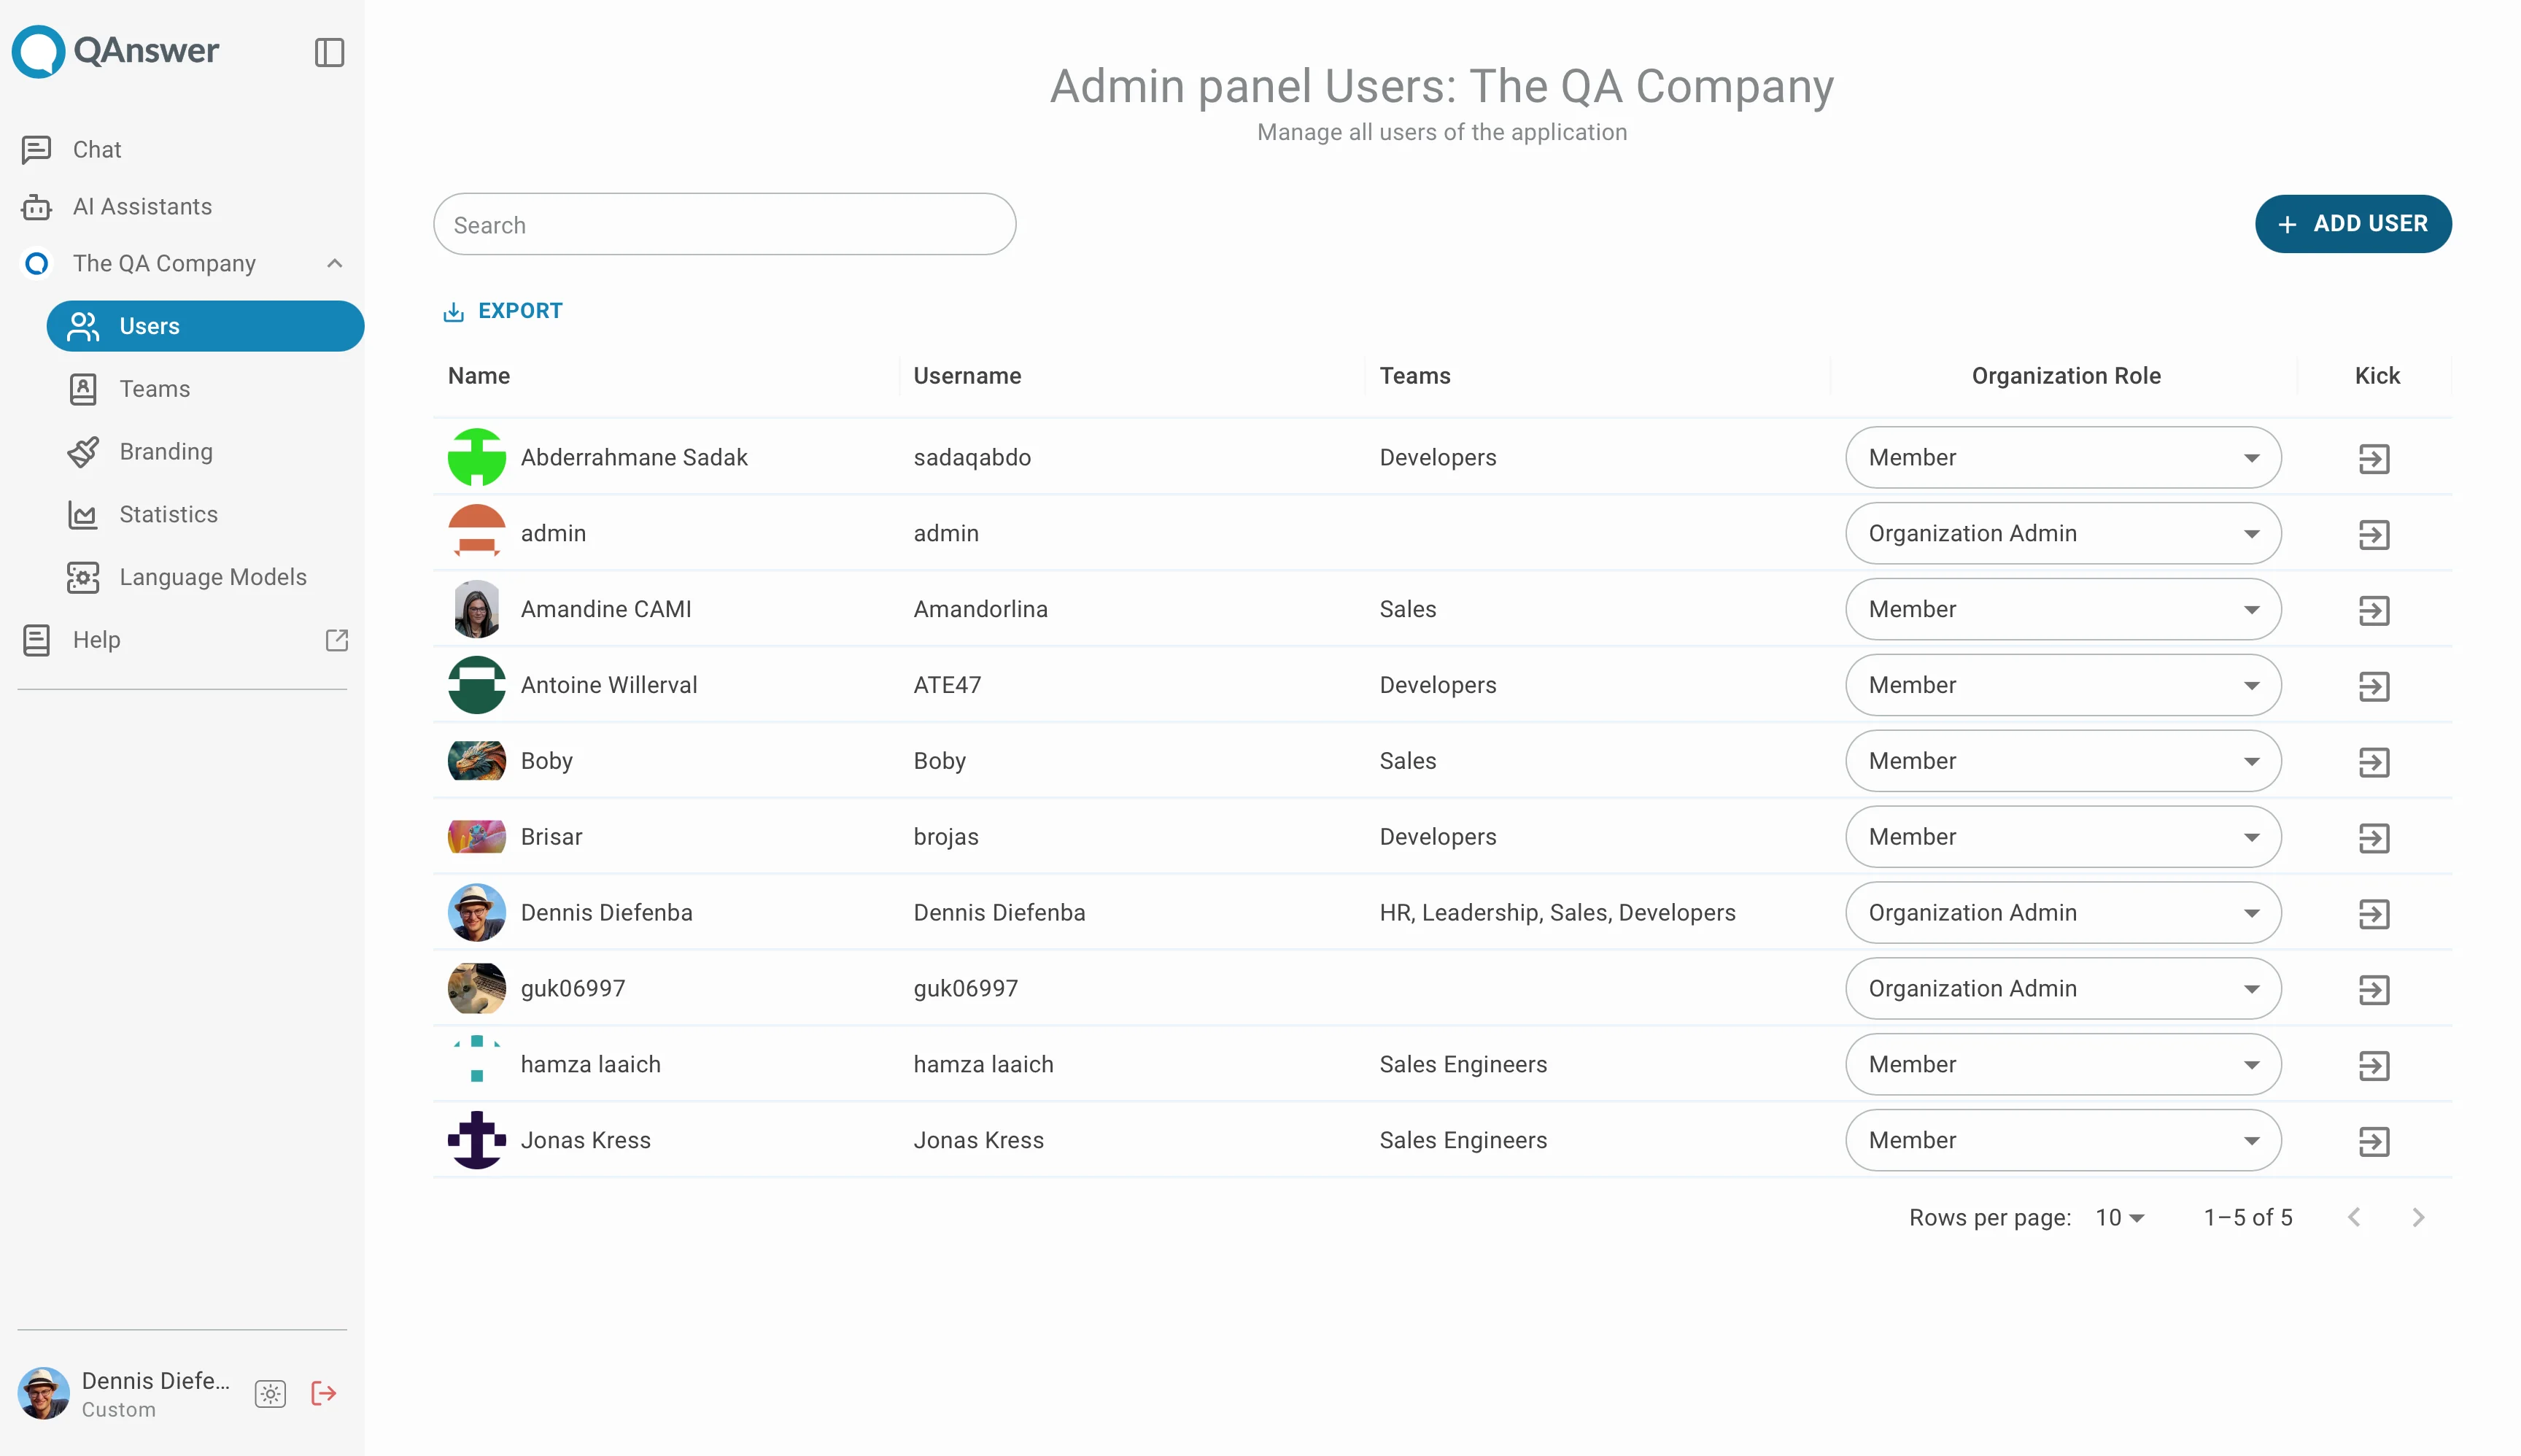
Task: Open AI Assistants
Action: 142,206
